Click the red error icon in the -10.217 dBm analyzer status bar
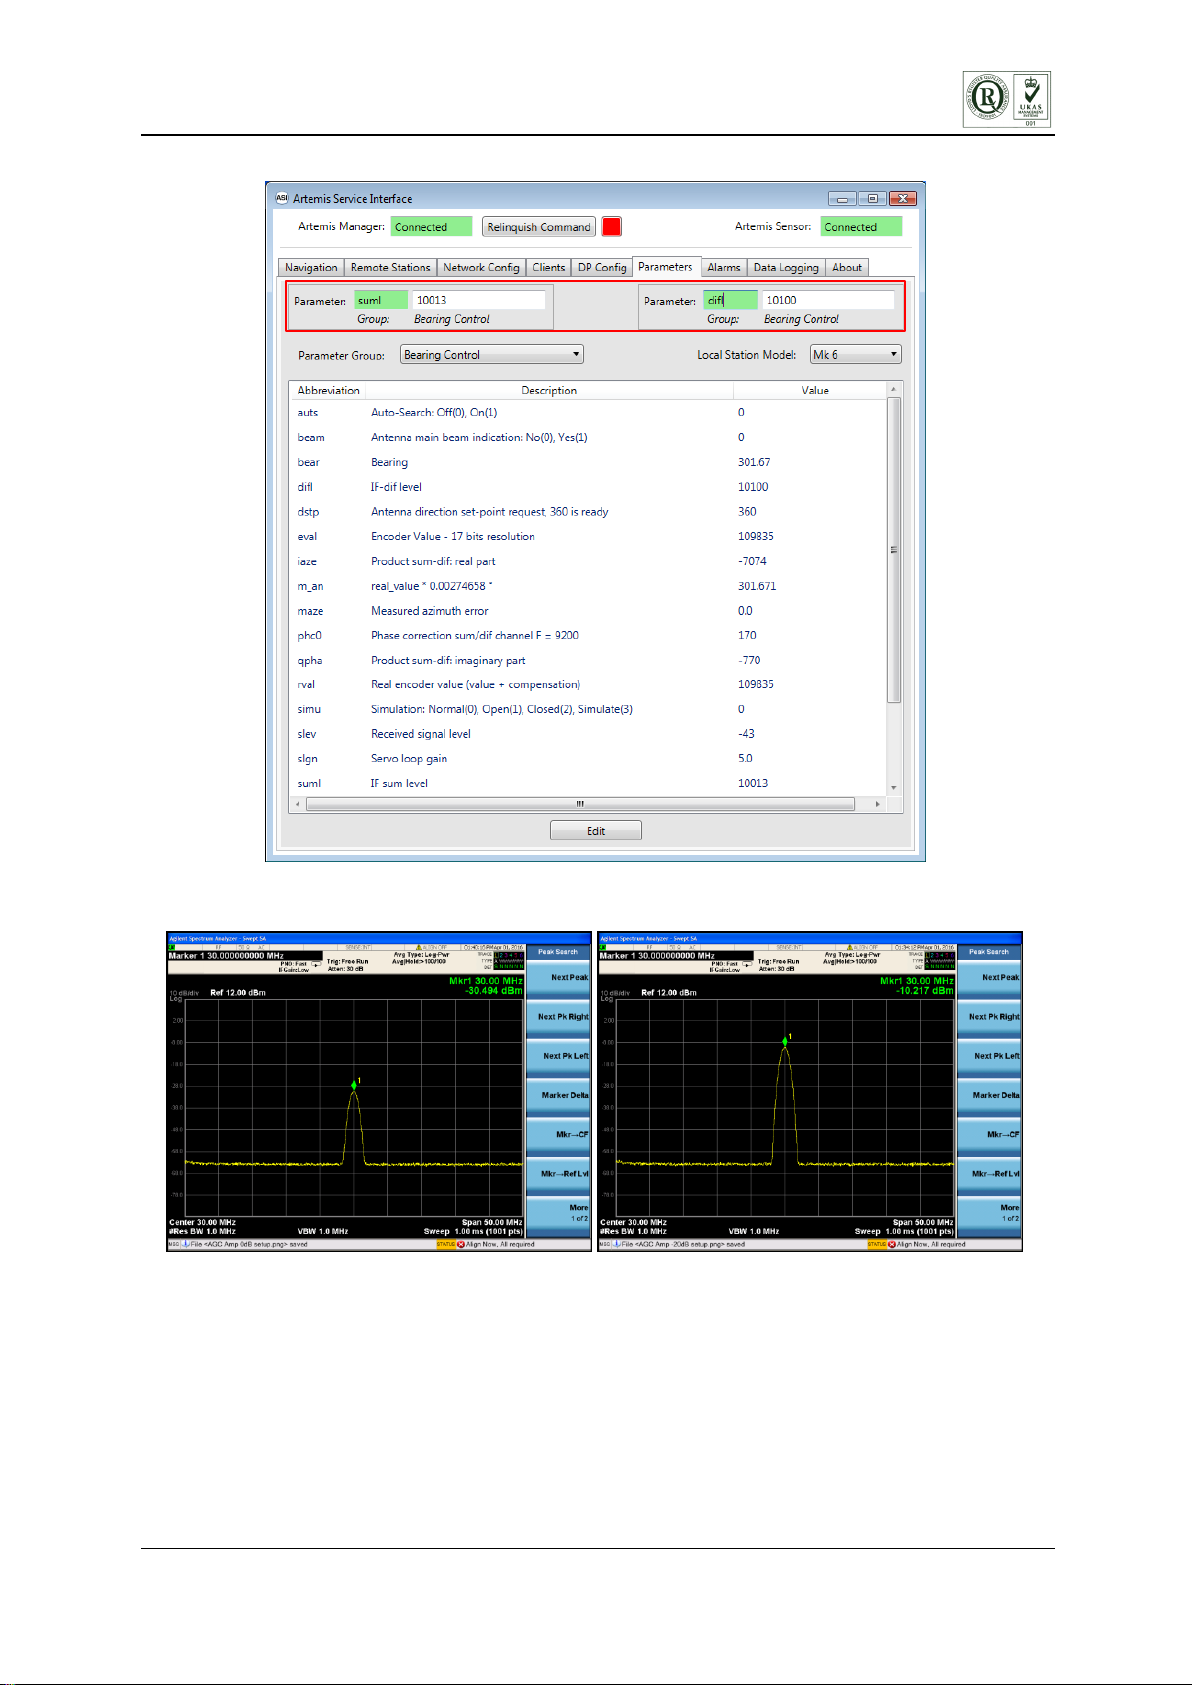Image resolution: width=1192 pixels, height=1685 pixels. 892,1245
